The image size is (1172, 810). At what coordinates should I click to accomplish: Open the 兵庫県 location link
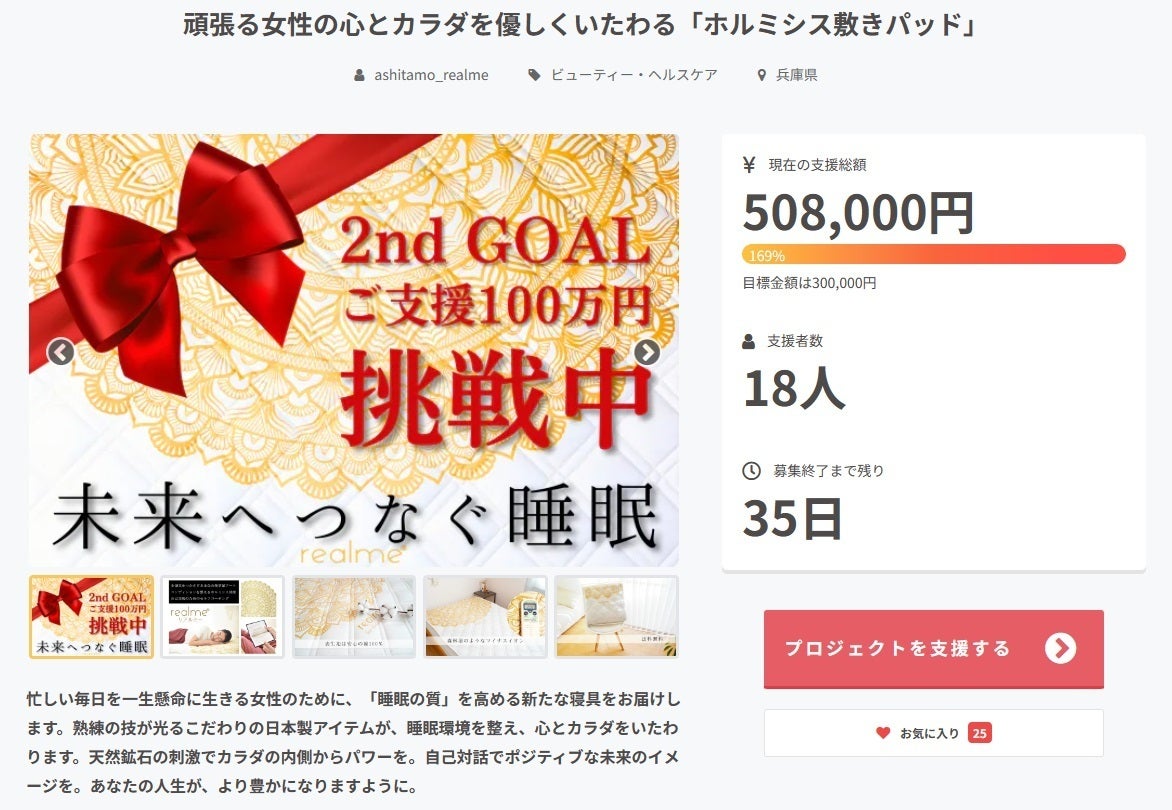(797, 75)
